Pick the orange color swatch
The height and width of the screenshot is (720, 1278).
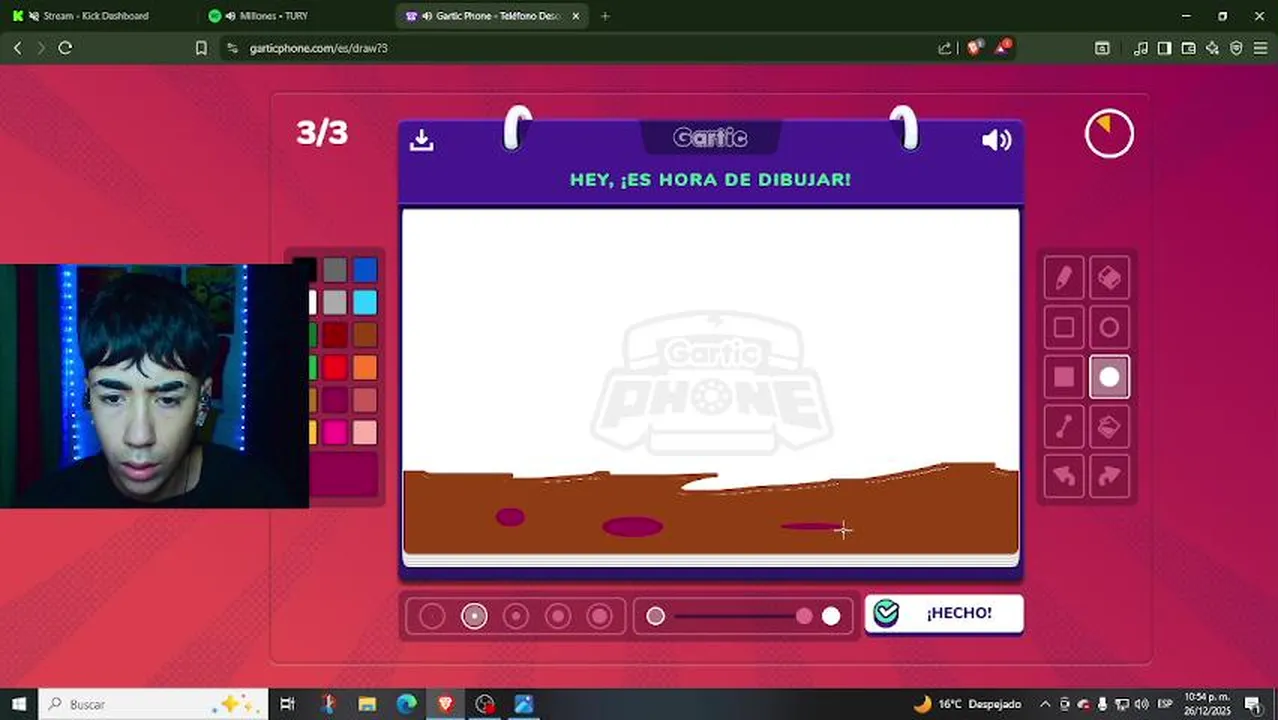point(365,367)
